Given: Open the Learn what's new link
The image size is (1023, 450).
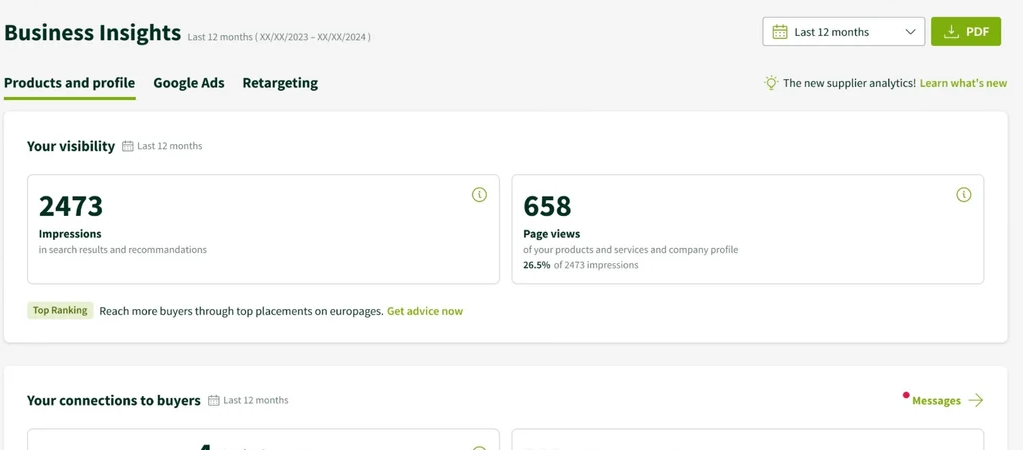Looking at the screenshot, I should 963,83.
